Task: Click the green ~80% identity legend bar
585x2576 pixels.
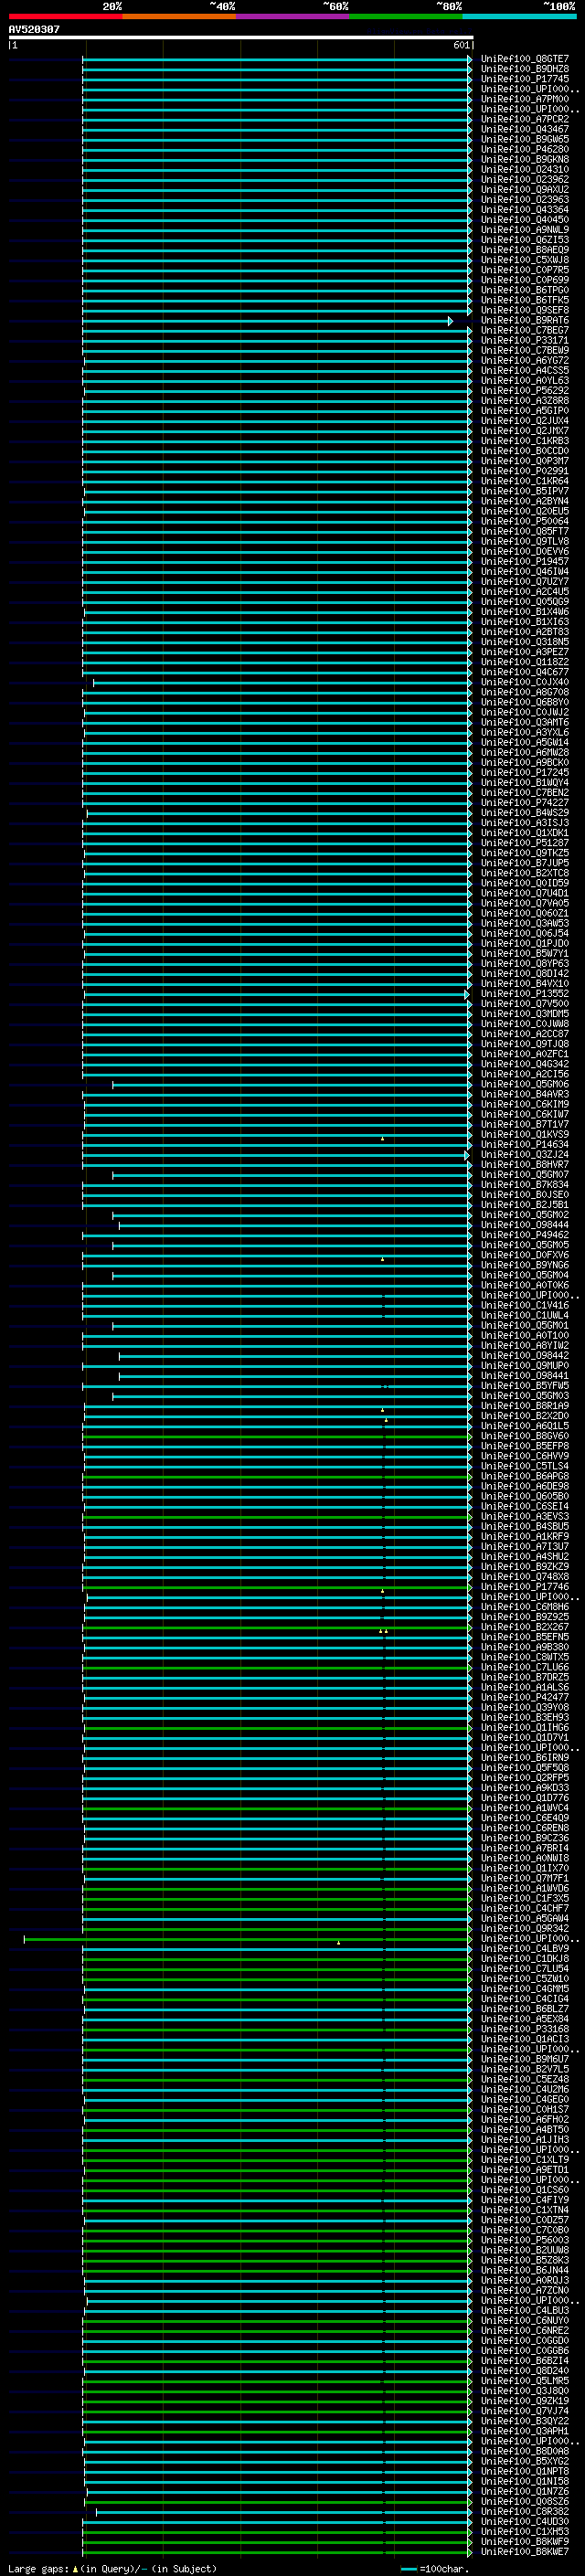Action: point(406,17)
